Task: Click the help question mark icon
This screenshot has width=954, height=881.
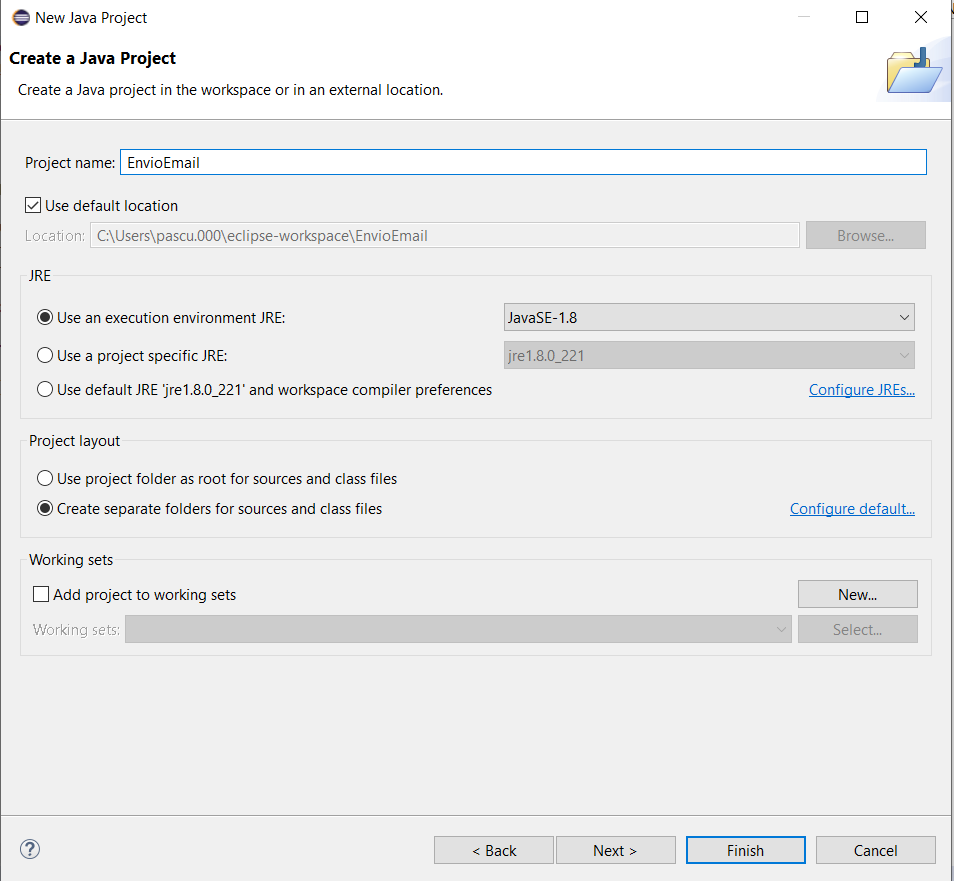Action: 30,849
